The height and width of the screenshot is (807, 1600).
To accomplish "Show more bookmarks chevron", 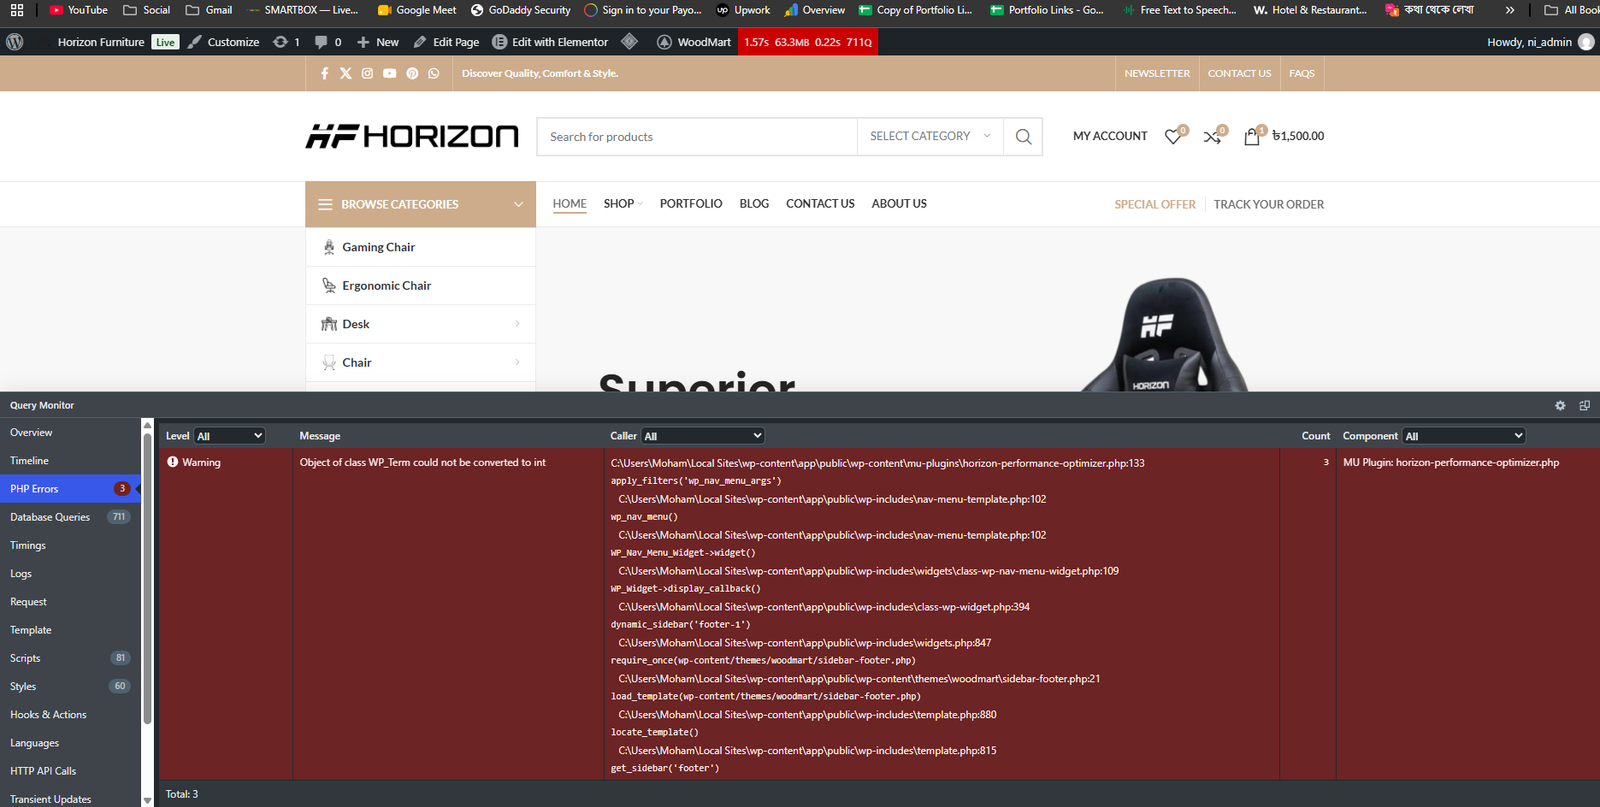I will (x=1510, y=10).
